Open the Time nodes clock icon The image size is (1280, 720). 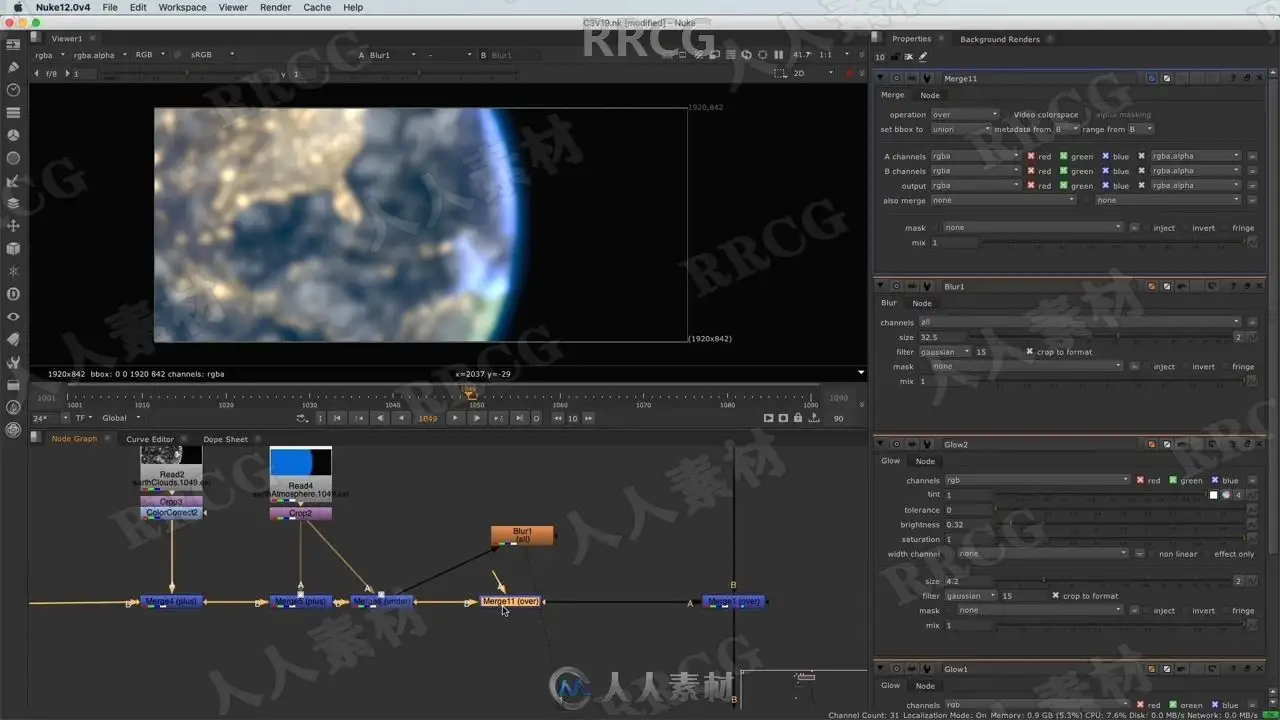point(13,90)
